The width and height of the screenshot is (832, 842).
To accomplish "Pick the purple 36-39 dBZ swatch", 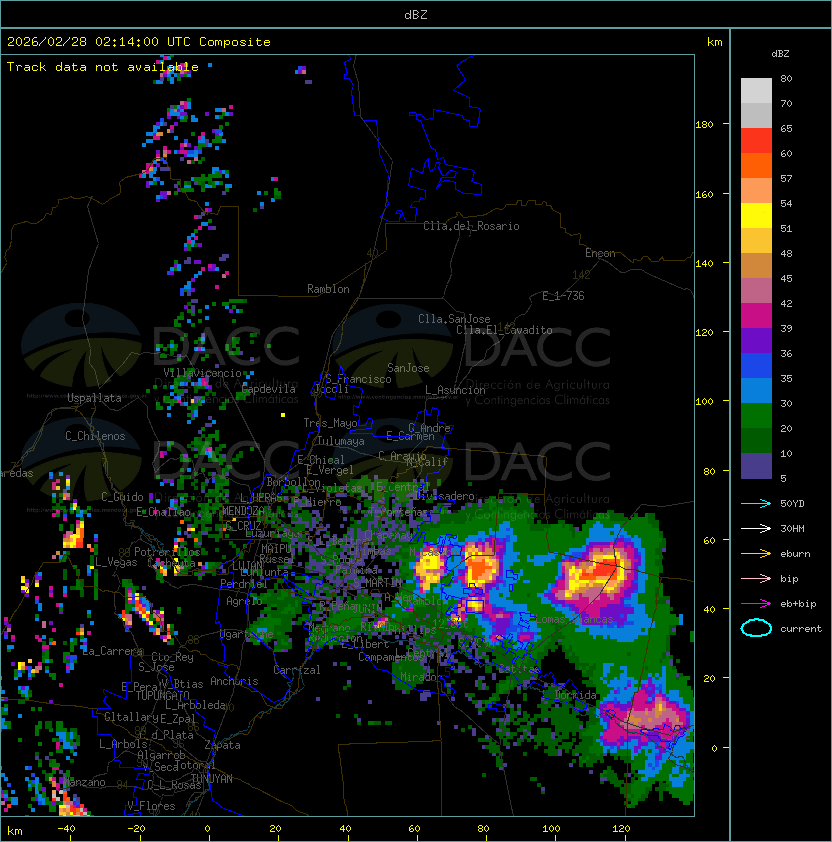I will 756,340.
